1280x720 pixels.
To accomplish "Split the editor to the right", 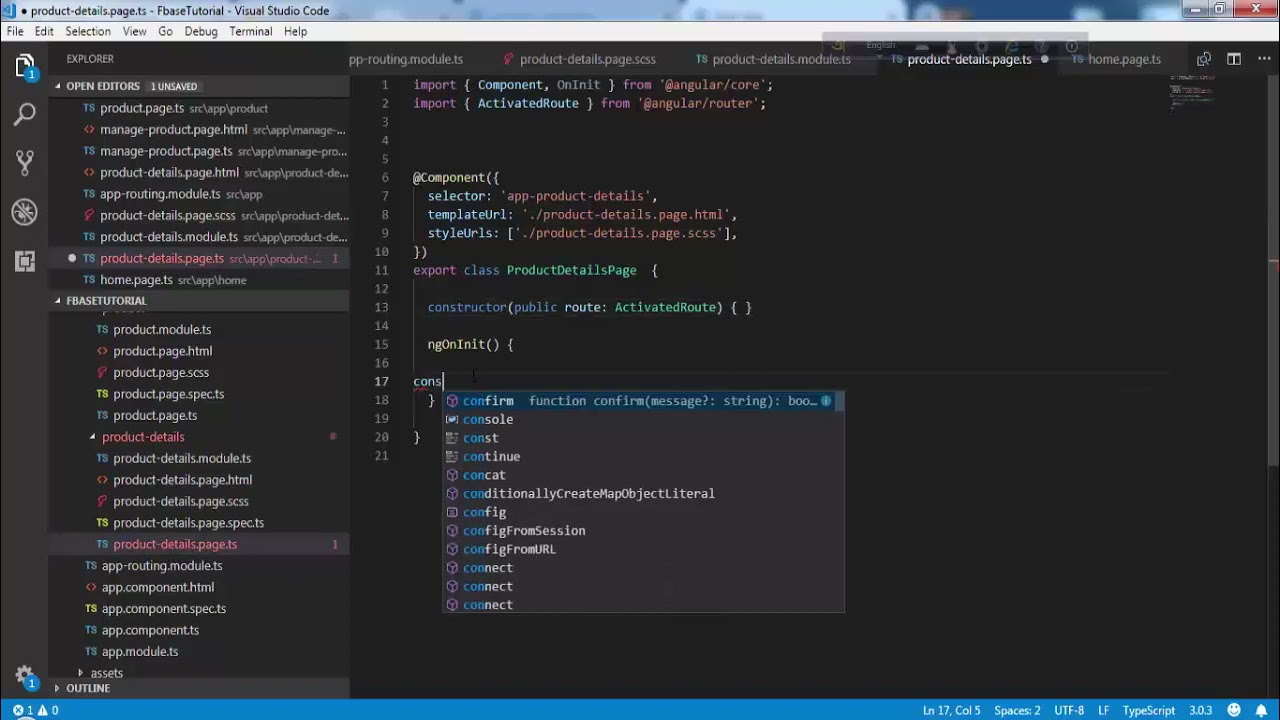I will 1234,59.
